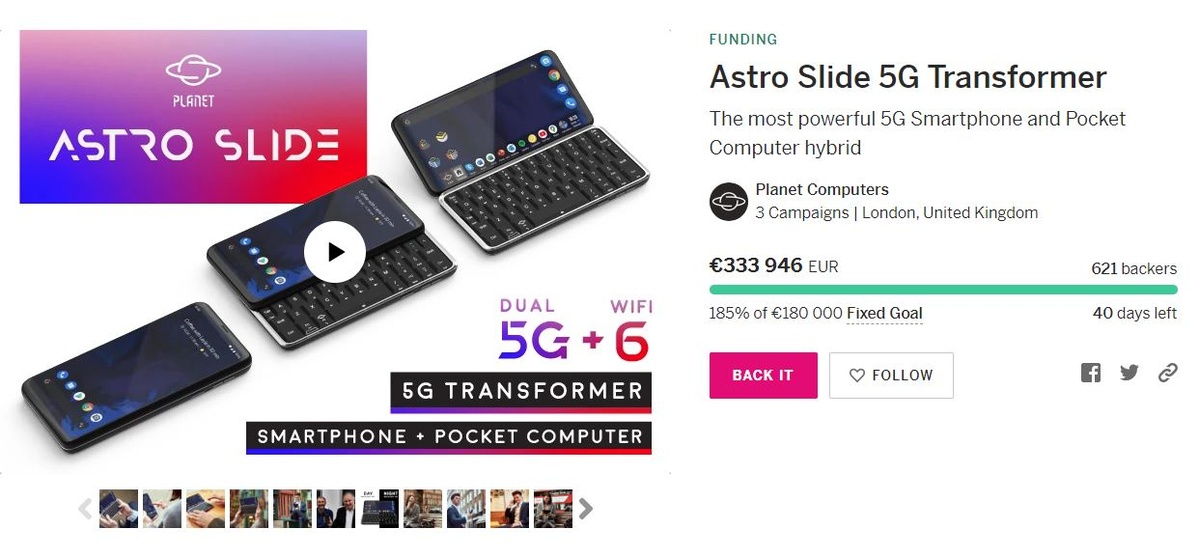This screenshot has height=557, width=1199.
Task: Click the heart icon in Follow button
Action: click(857, 376)
